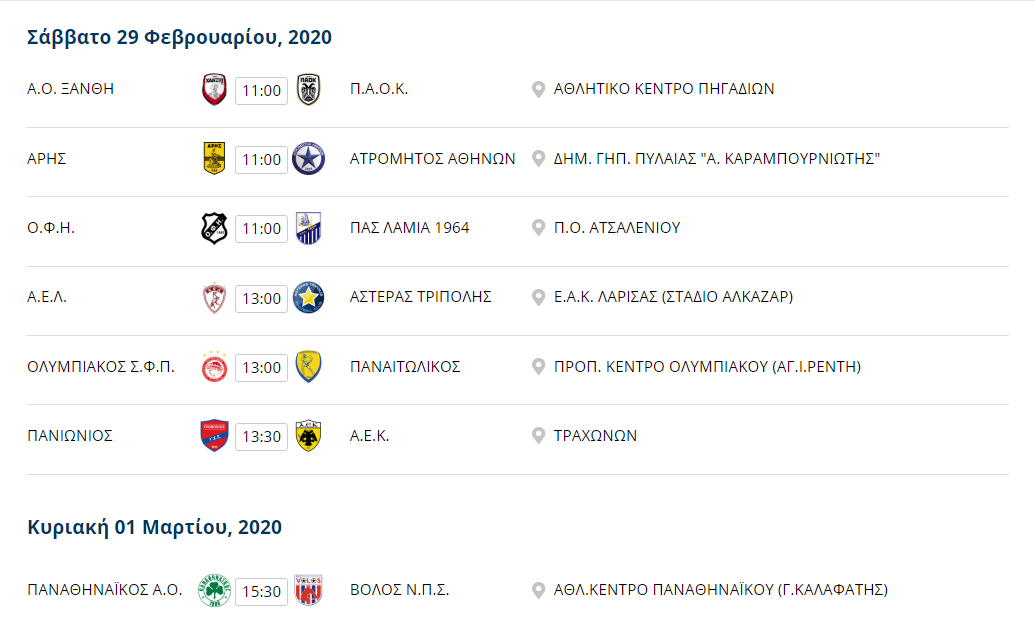Select the Panathinaikos green shamrock logo
This screenshot has width=1035, height=628.
pos(214,590)
